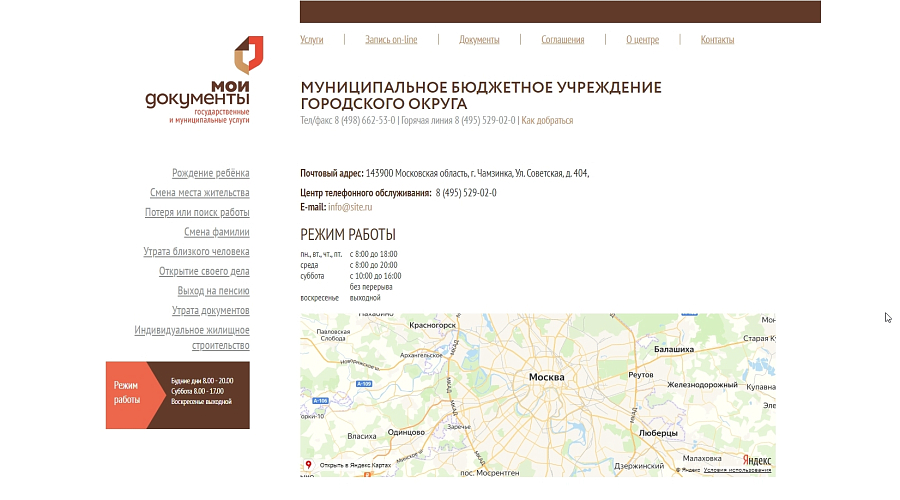Open the Смена фамилии link
900x500 pixels.
tap(217, 232)
